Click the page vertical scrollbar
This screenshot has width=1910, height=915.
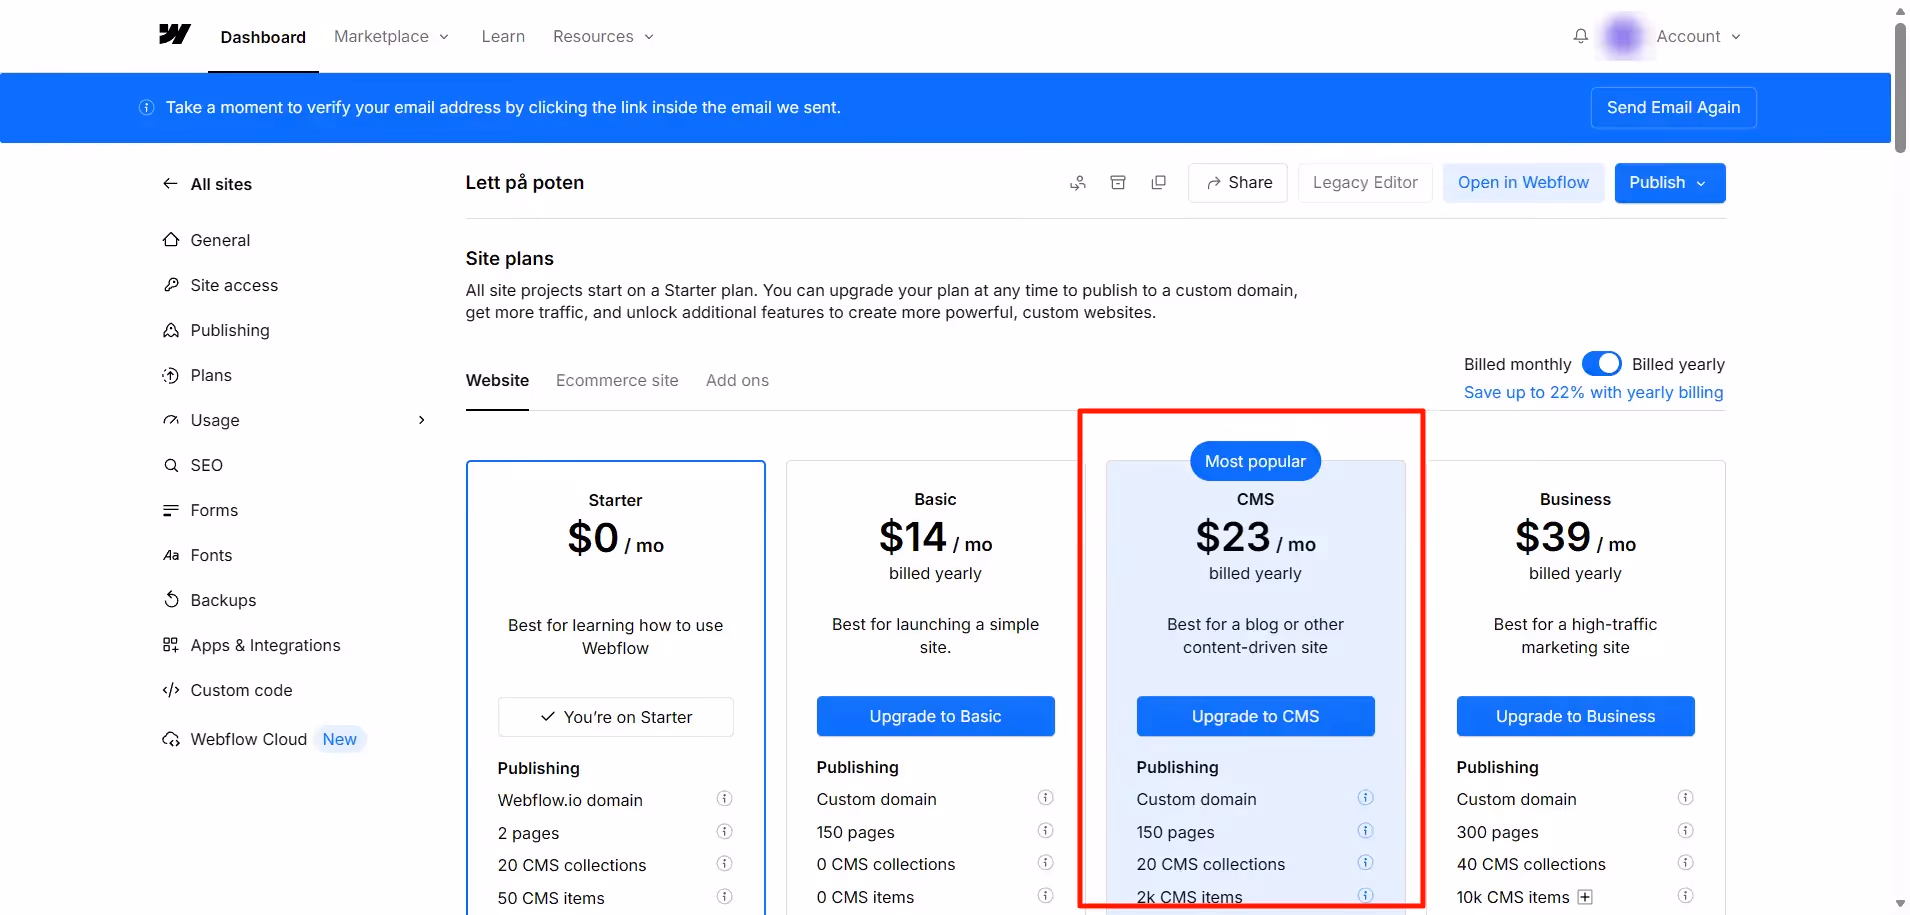pos(1900,87)
